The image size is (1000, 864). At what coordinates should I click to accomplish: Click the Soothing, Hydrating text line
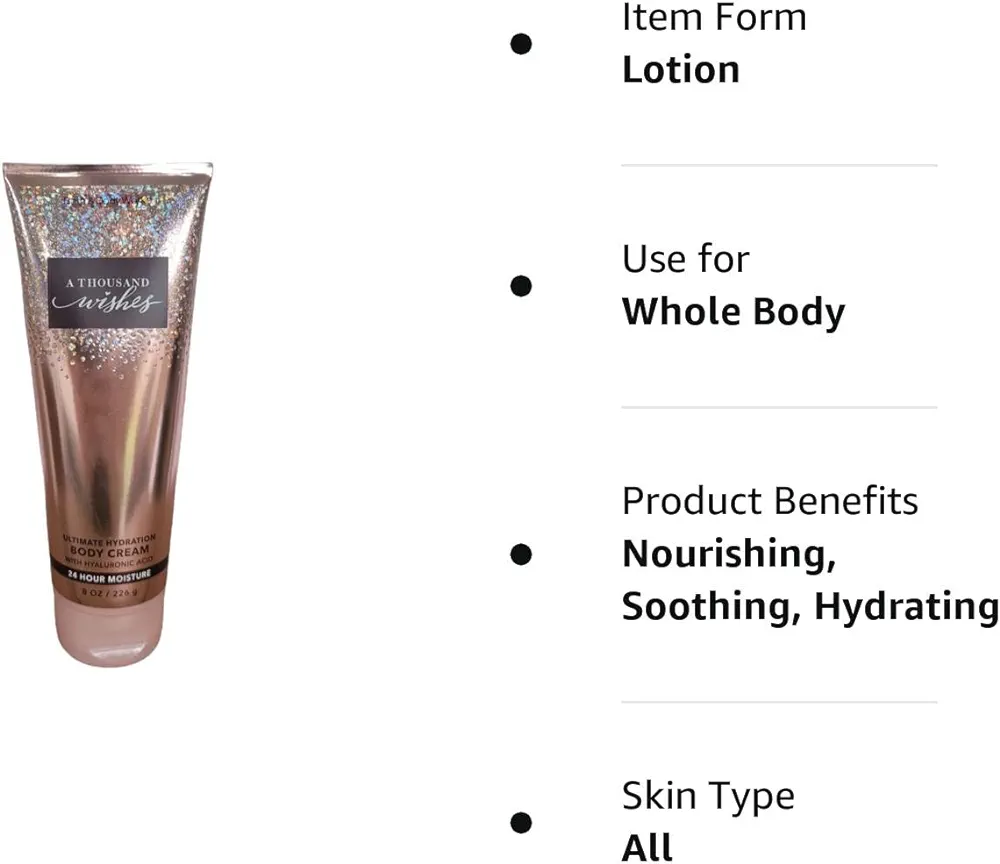coord(810,607)
